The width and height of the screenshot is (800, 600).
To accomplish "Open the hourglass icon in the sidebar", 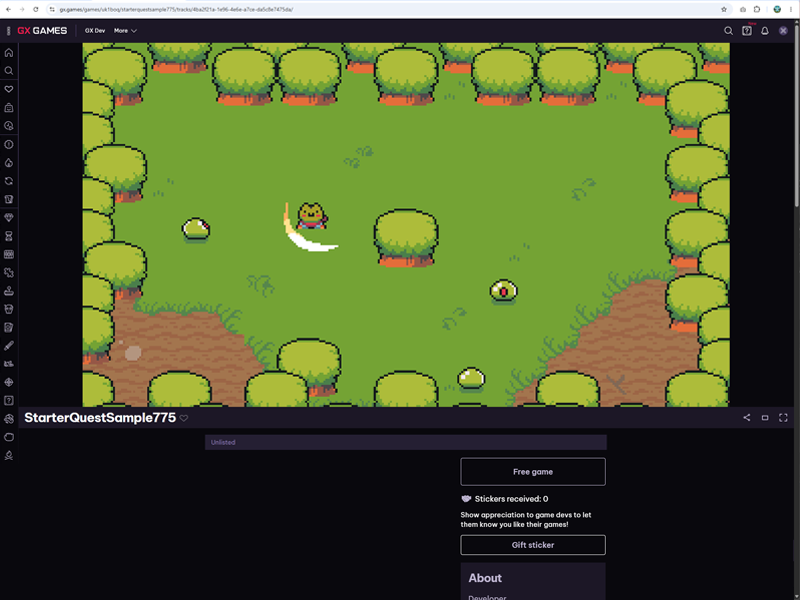I will 9,236.
